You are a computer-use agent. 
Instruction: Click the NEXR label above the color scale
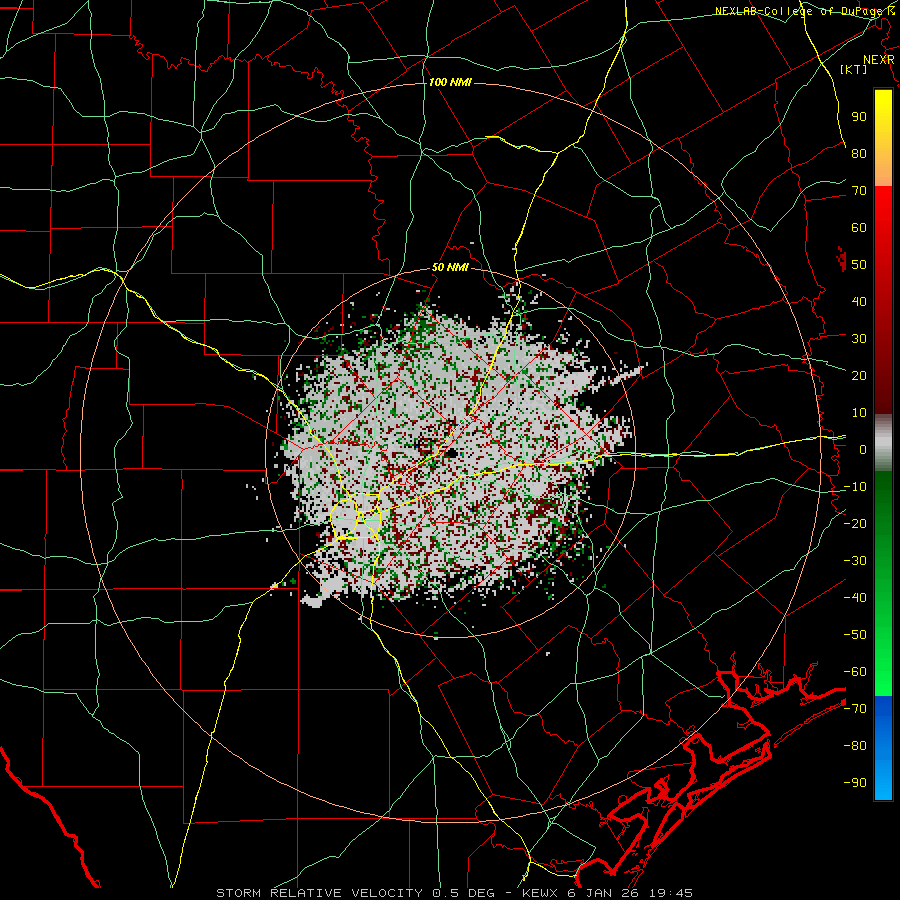[879, 60]
